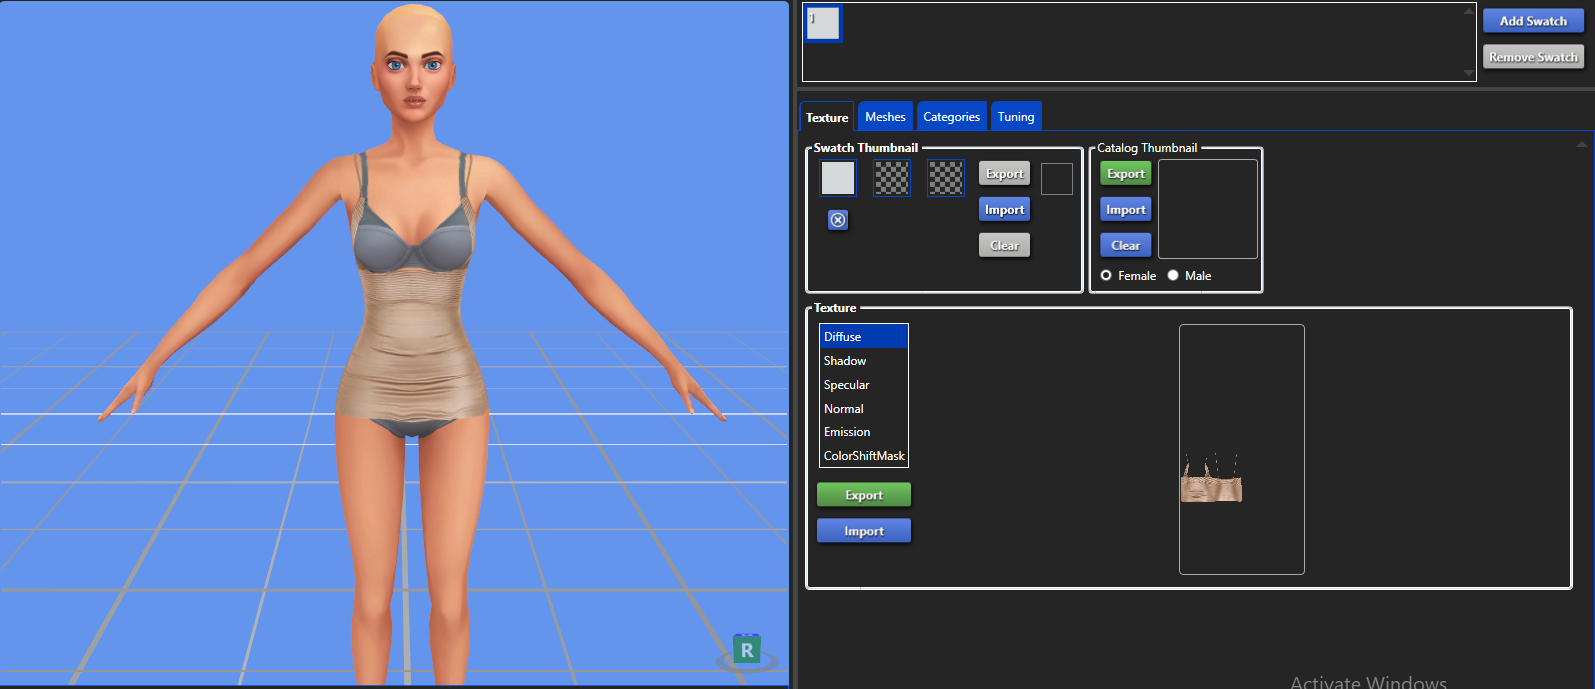Import a swatch thumbnail image
Screen dimensions: 1595x689
coord(1004,210)
